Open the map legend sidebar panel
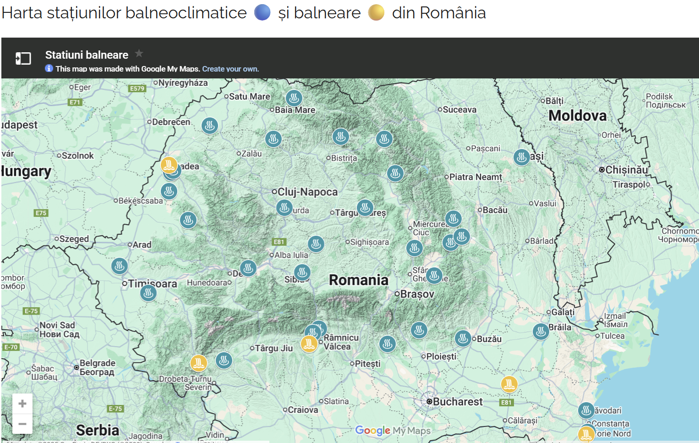The width and height of the screenshot is (699, 443). [22, 59]
